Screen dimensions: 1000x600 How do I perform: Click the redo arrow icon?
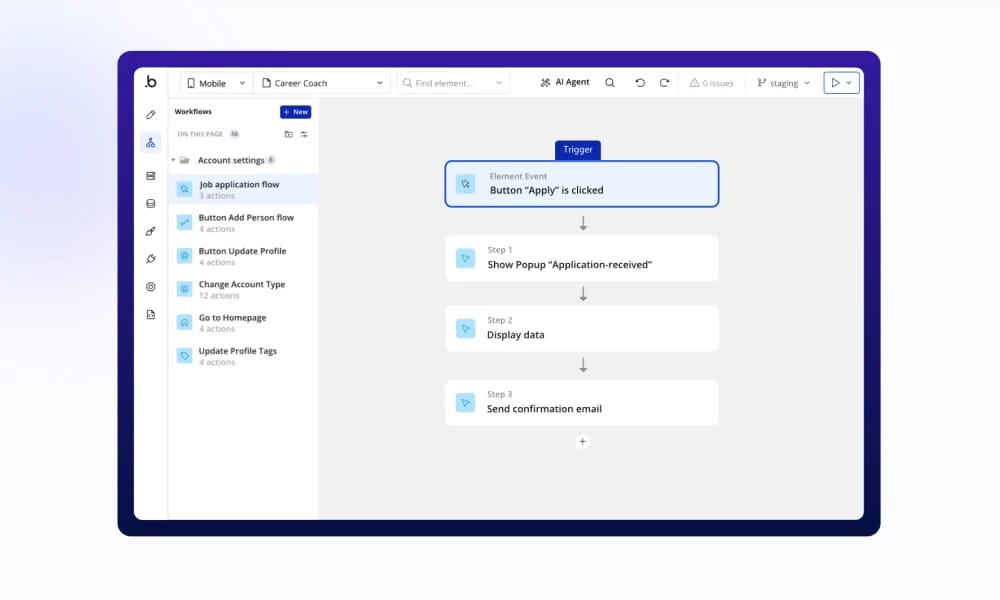pos(664,83)
